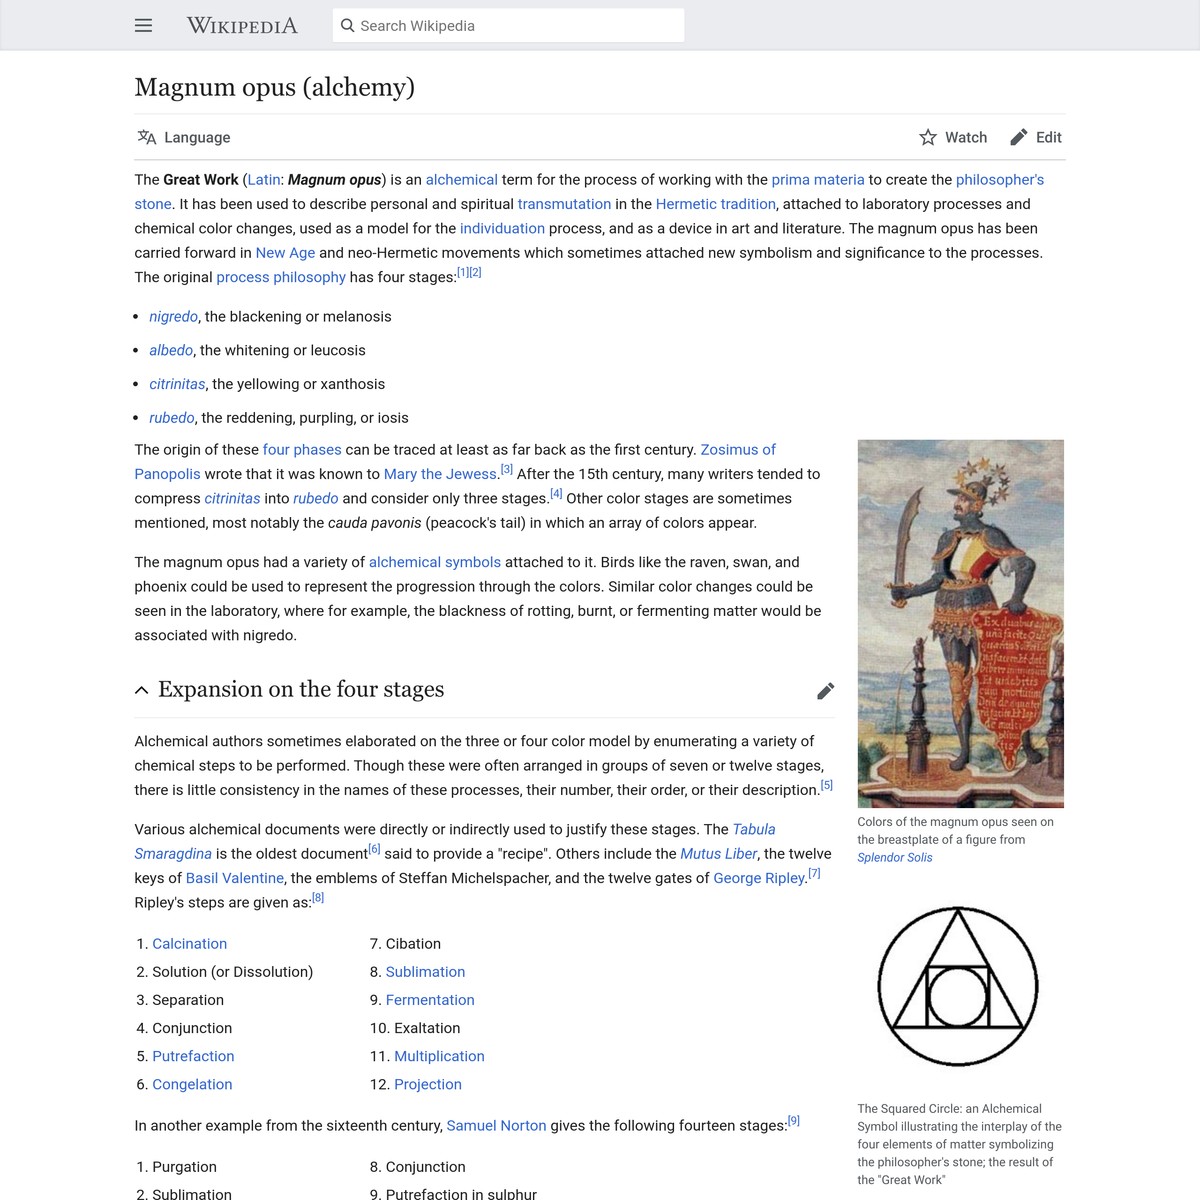Image resolution: width=1200 pixels, height=1200 pixels.
Task: Open the Samuel Norton article
Action: (x=495, y=1125)
